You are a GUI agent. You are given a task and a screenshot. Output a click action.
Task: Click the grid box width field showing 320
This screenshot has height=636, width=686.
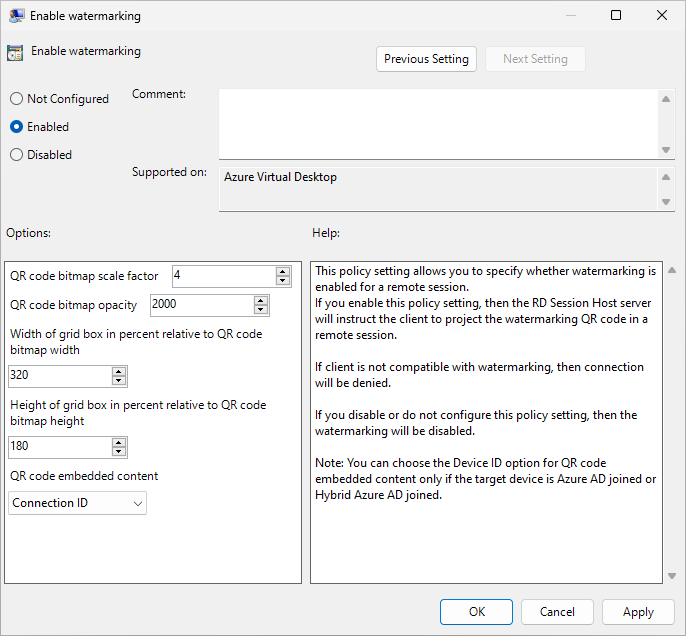tap(60, 376)
